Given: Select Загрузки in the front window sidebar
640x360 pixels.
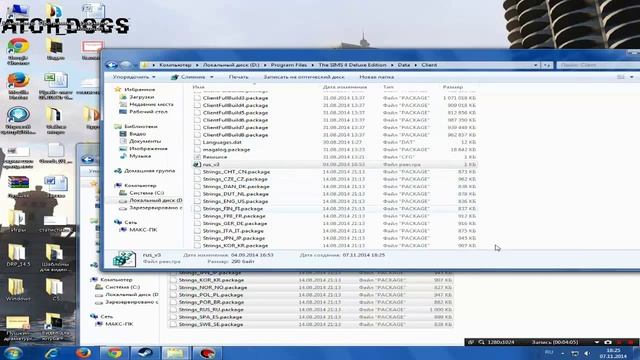Looking at the screenshot, I should pyautogui.click(x=141, y=97).
